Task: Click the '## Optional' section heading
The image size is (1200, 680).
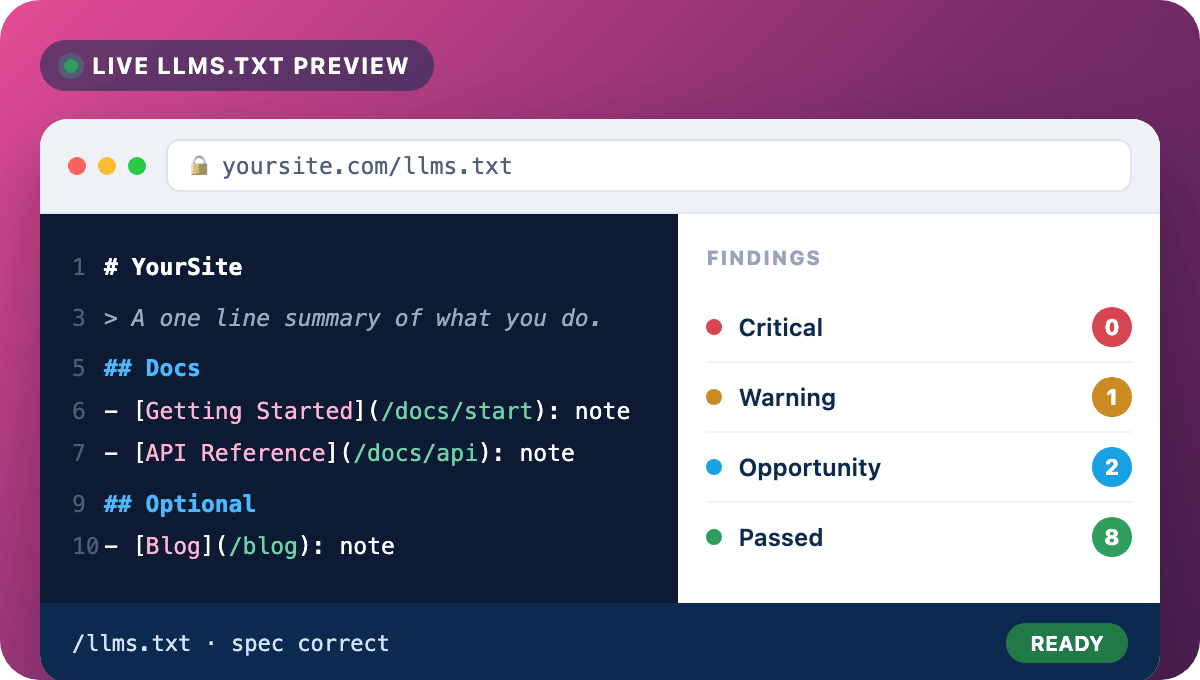Action: pyautogui.click(x=180, y=503)
